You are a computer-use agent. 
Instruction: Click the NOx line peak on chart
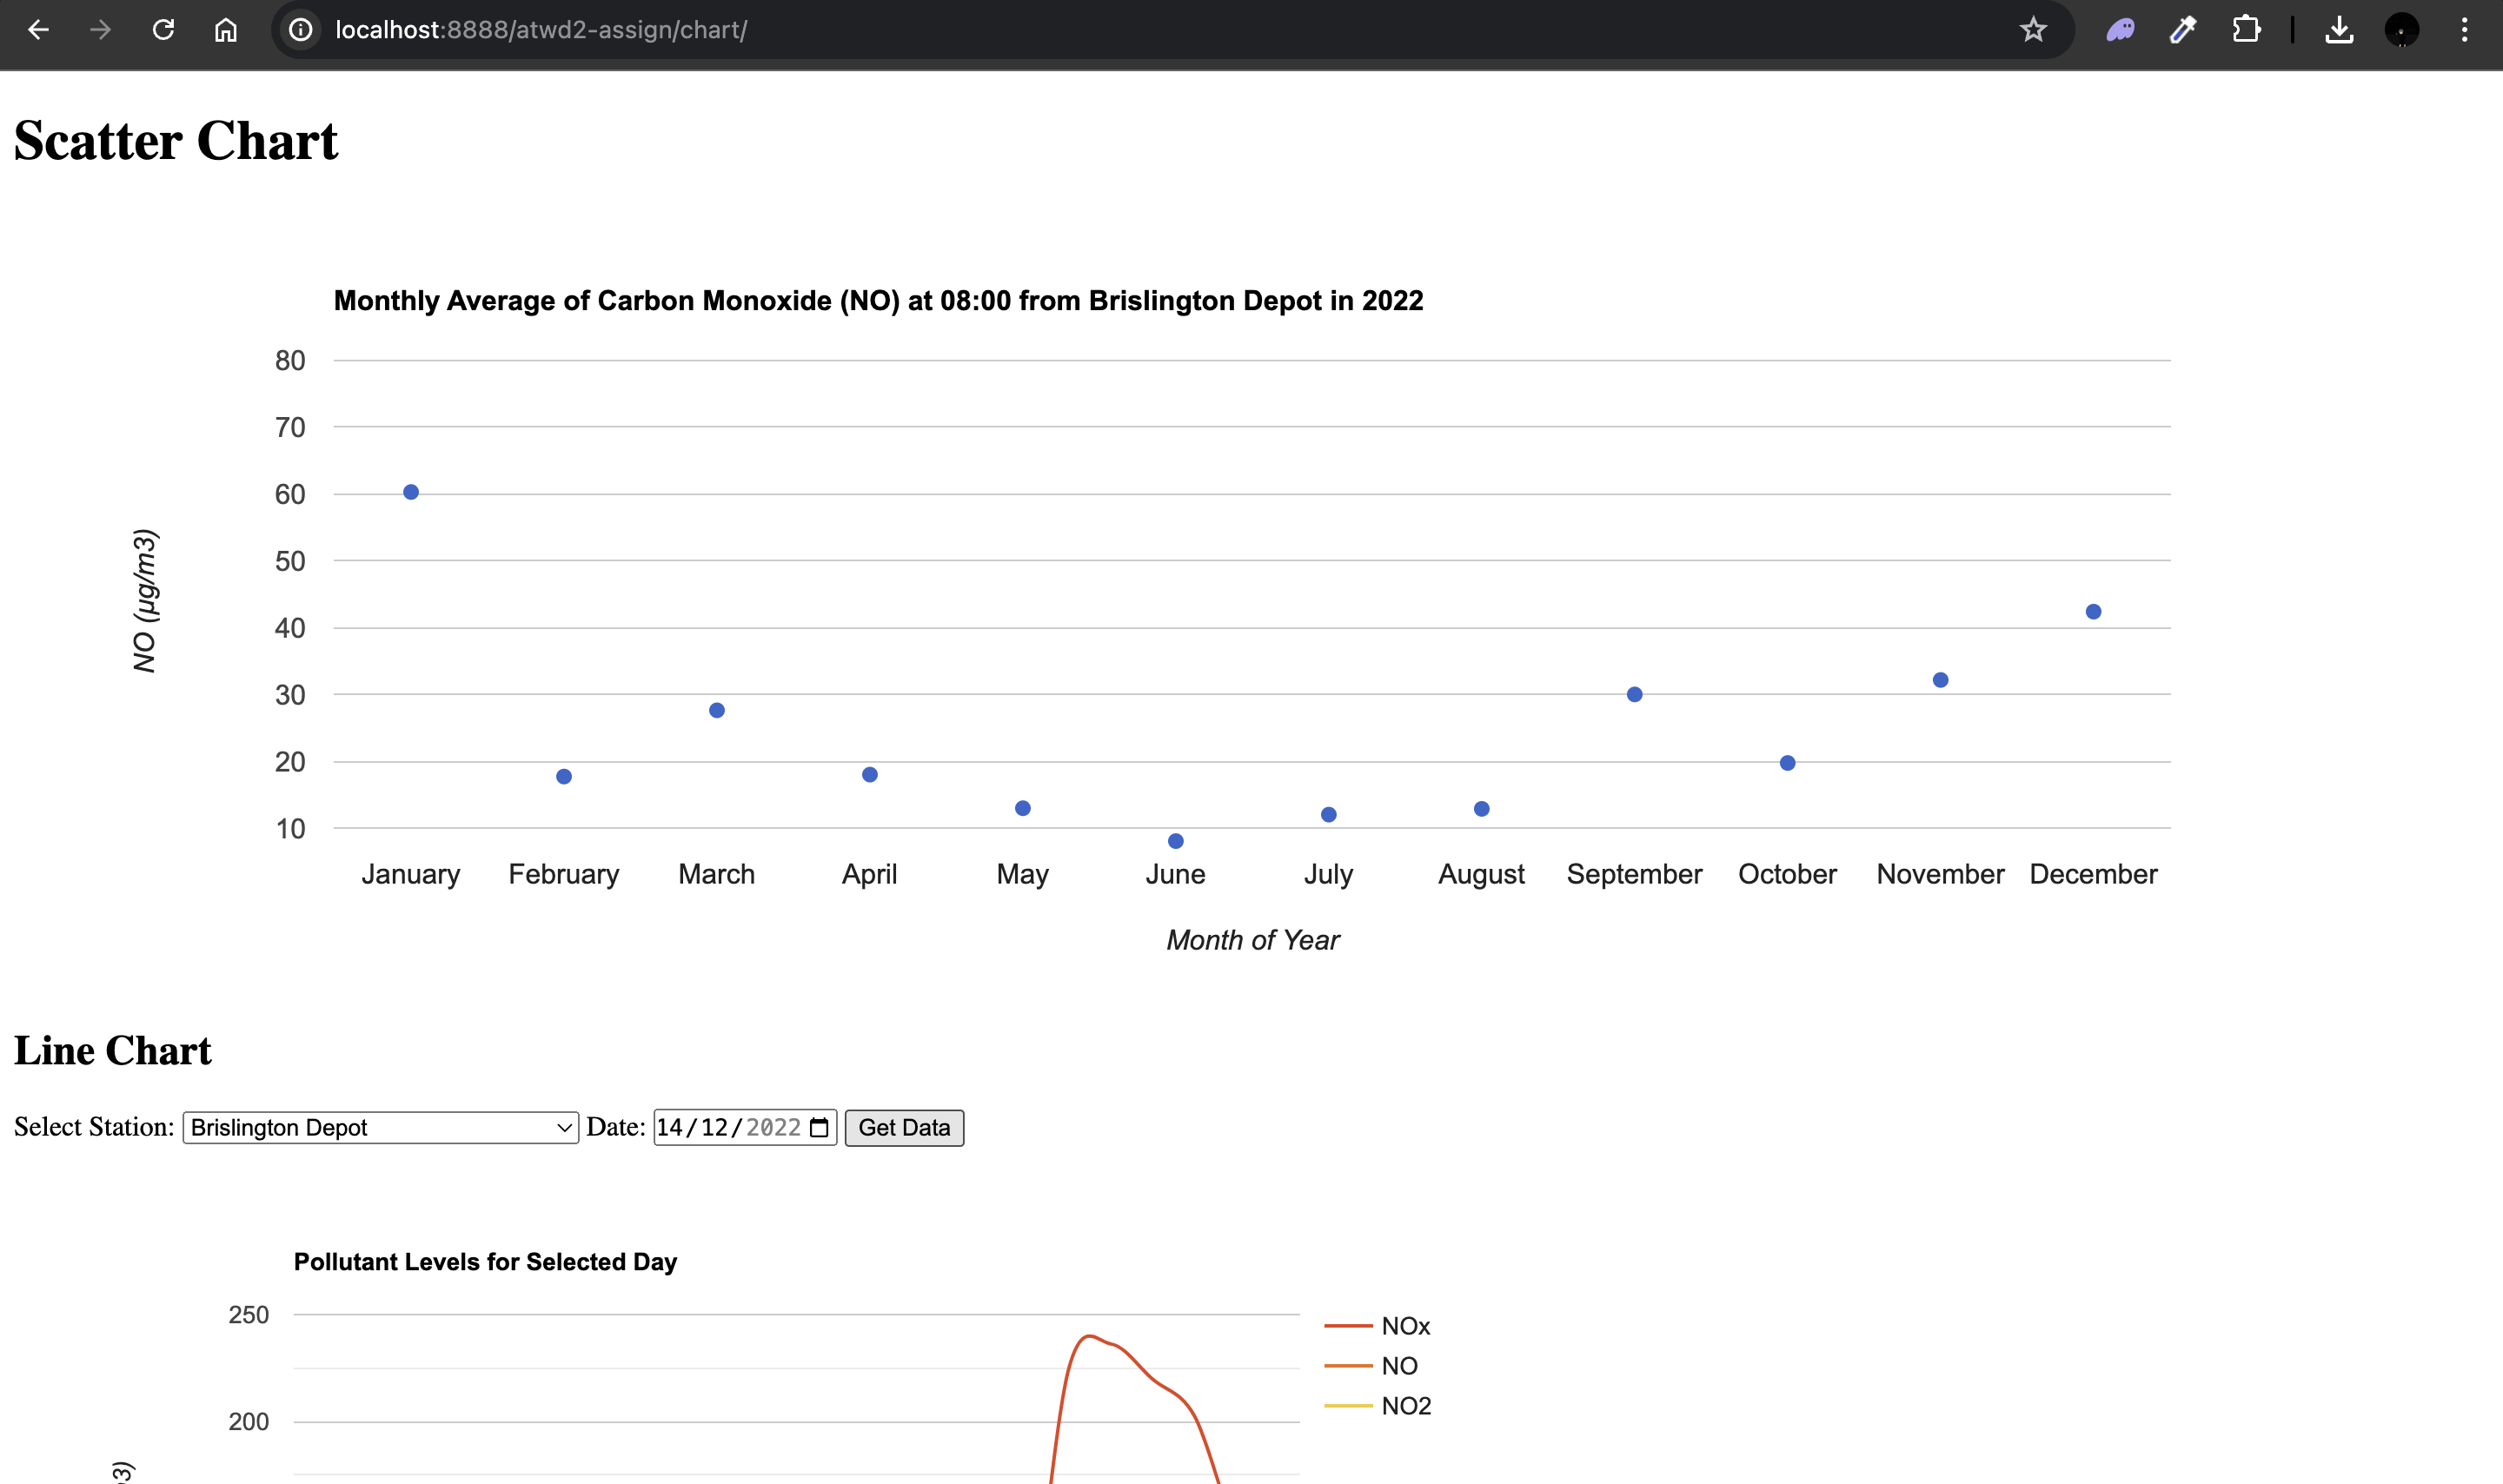click(x=1090, y=1336)
